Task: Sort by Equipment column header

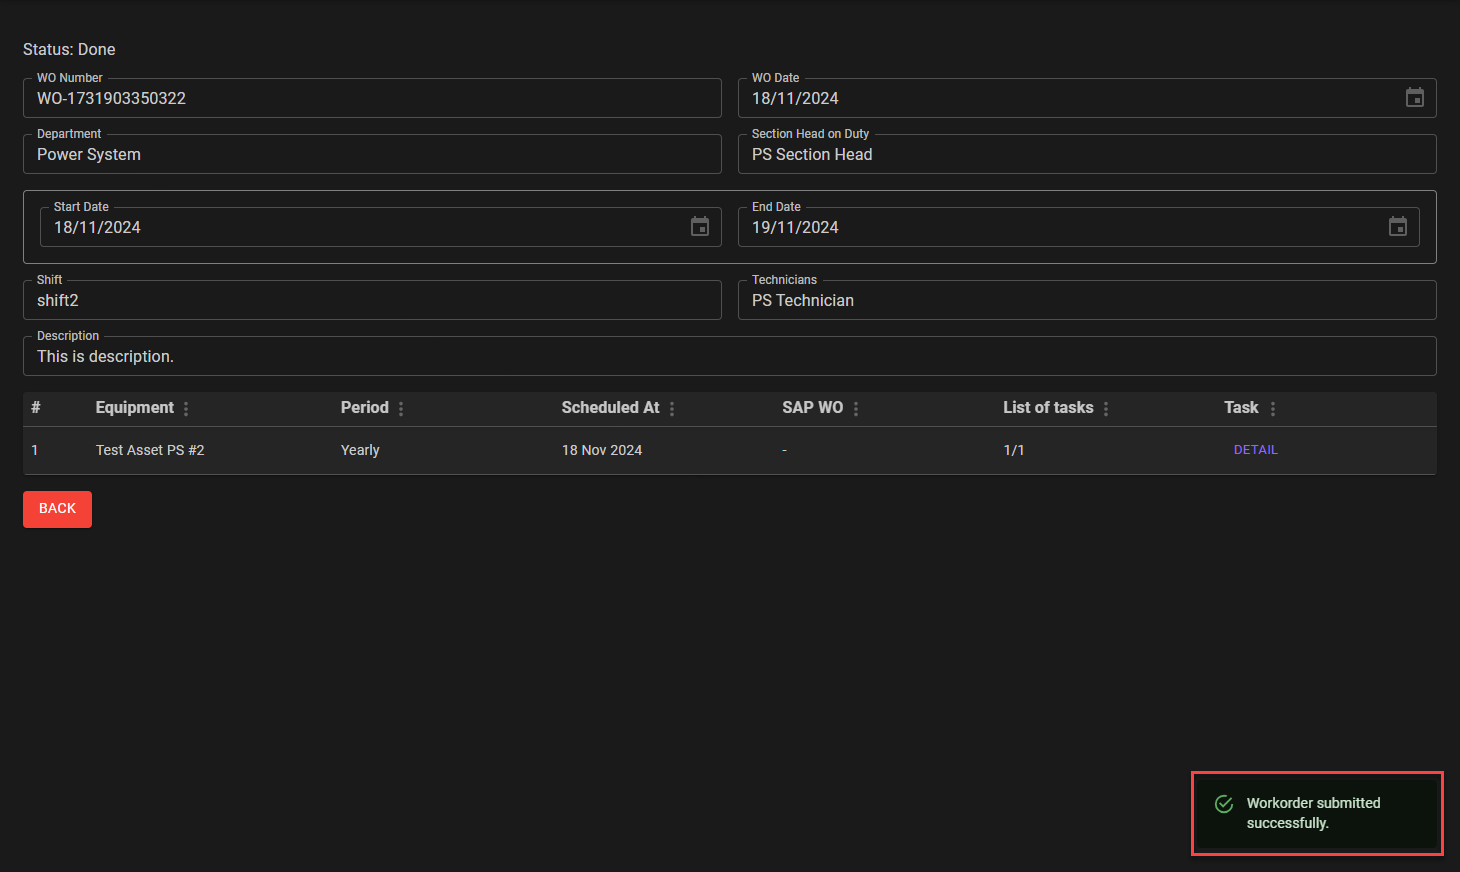Action: click(x=134, y=408)
